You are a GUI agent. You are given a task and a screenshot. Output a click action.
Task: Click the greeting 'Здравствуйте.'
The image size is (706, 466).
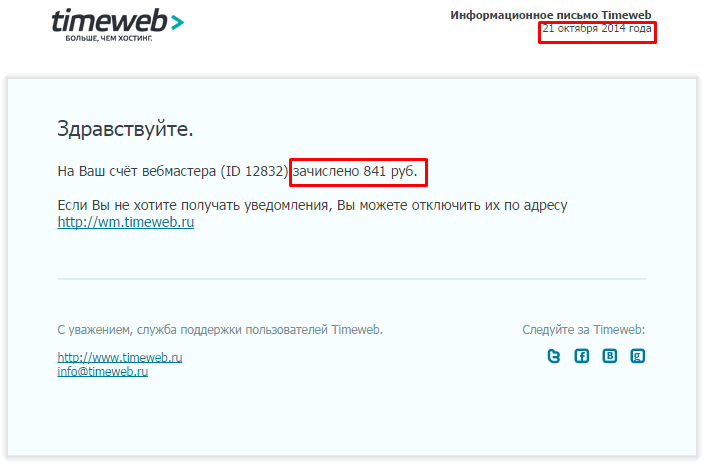pos(125,129)
